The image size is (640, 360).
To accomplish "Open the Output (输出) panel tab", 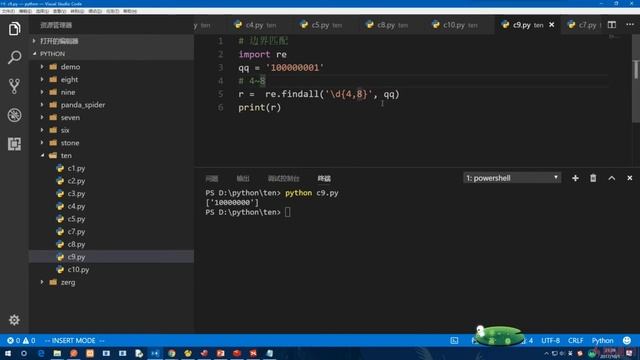I will (243, 178).
